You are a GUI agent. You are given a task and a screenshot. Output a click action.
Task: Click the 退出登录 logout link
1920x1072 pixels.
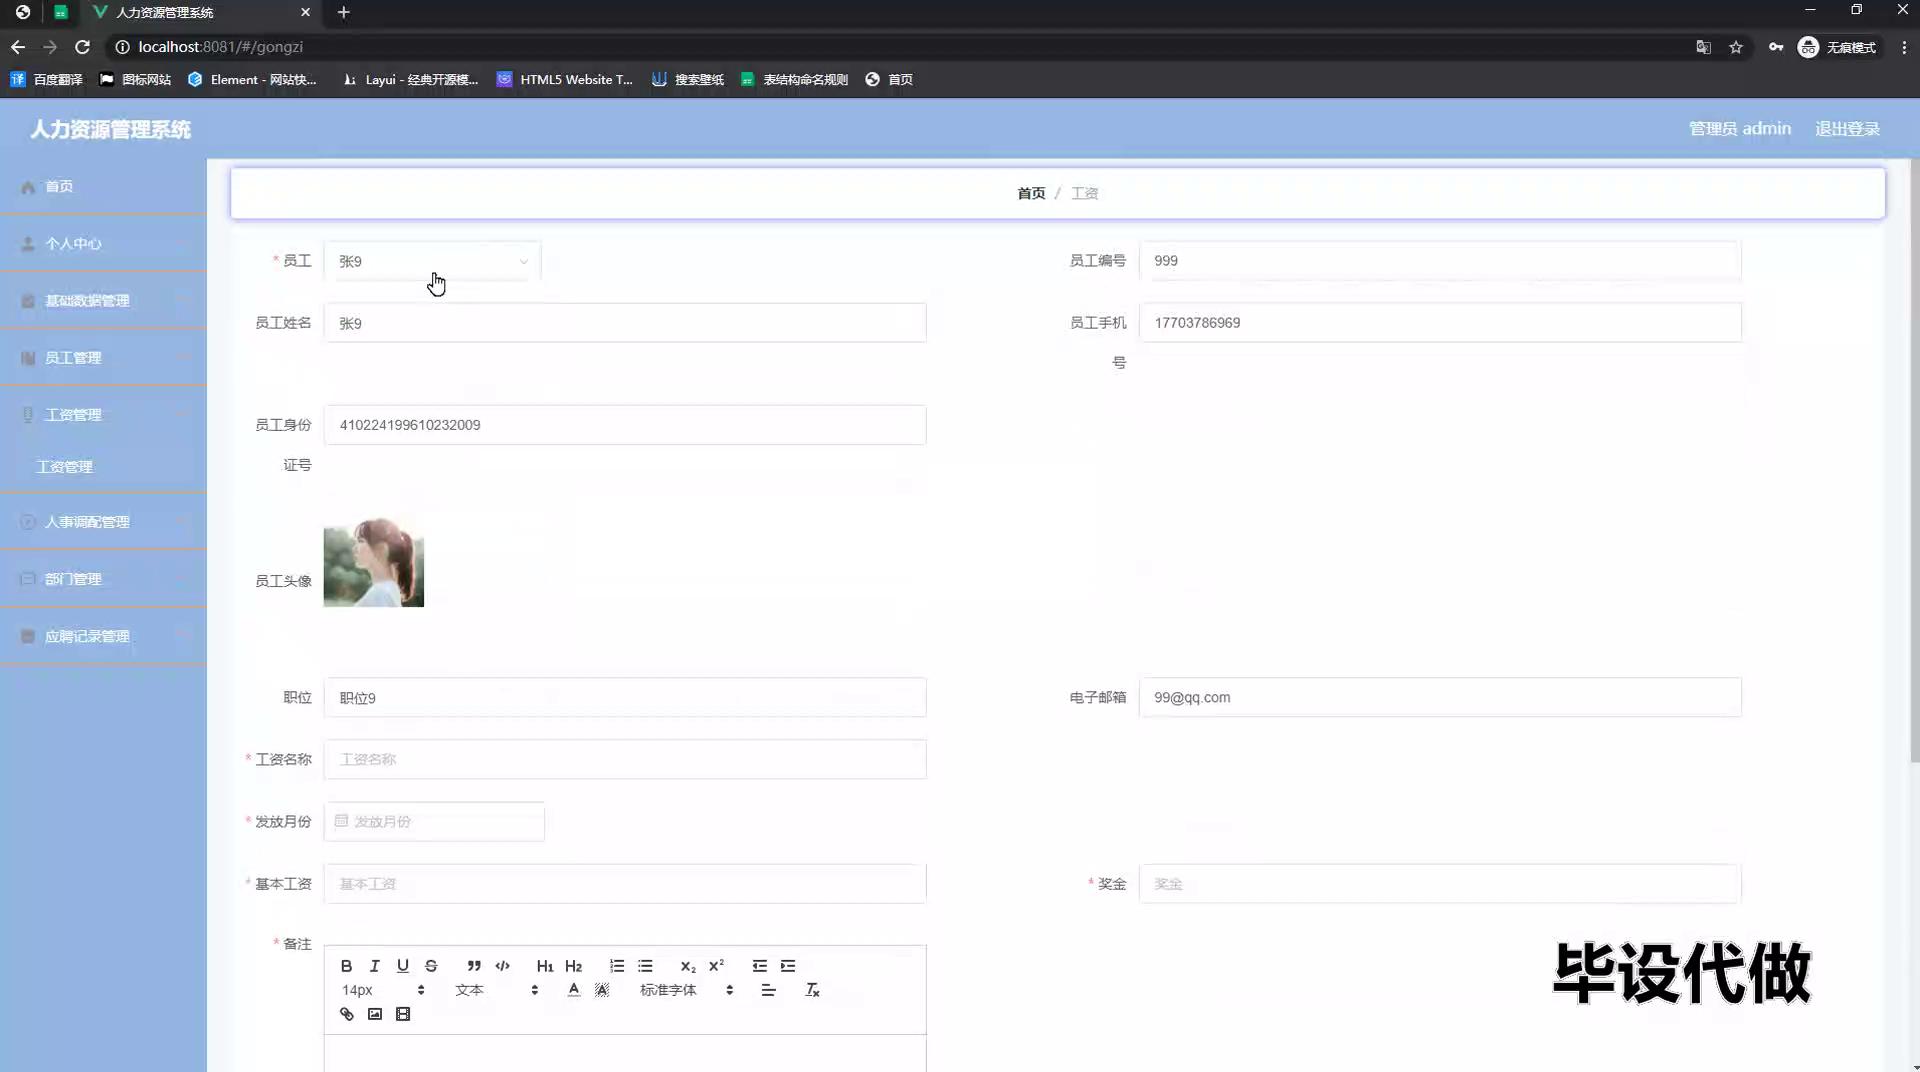1847,129
